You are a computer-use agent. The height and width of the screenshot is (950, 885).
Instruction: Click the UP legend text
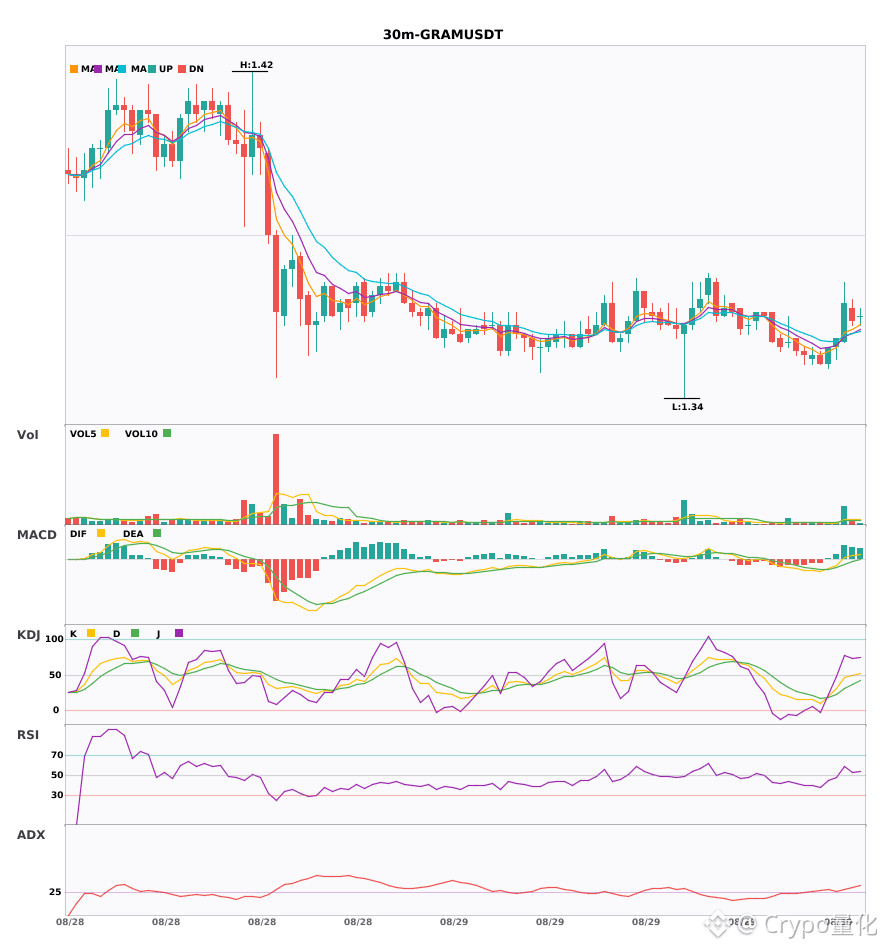[x=166, y=69]
